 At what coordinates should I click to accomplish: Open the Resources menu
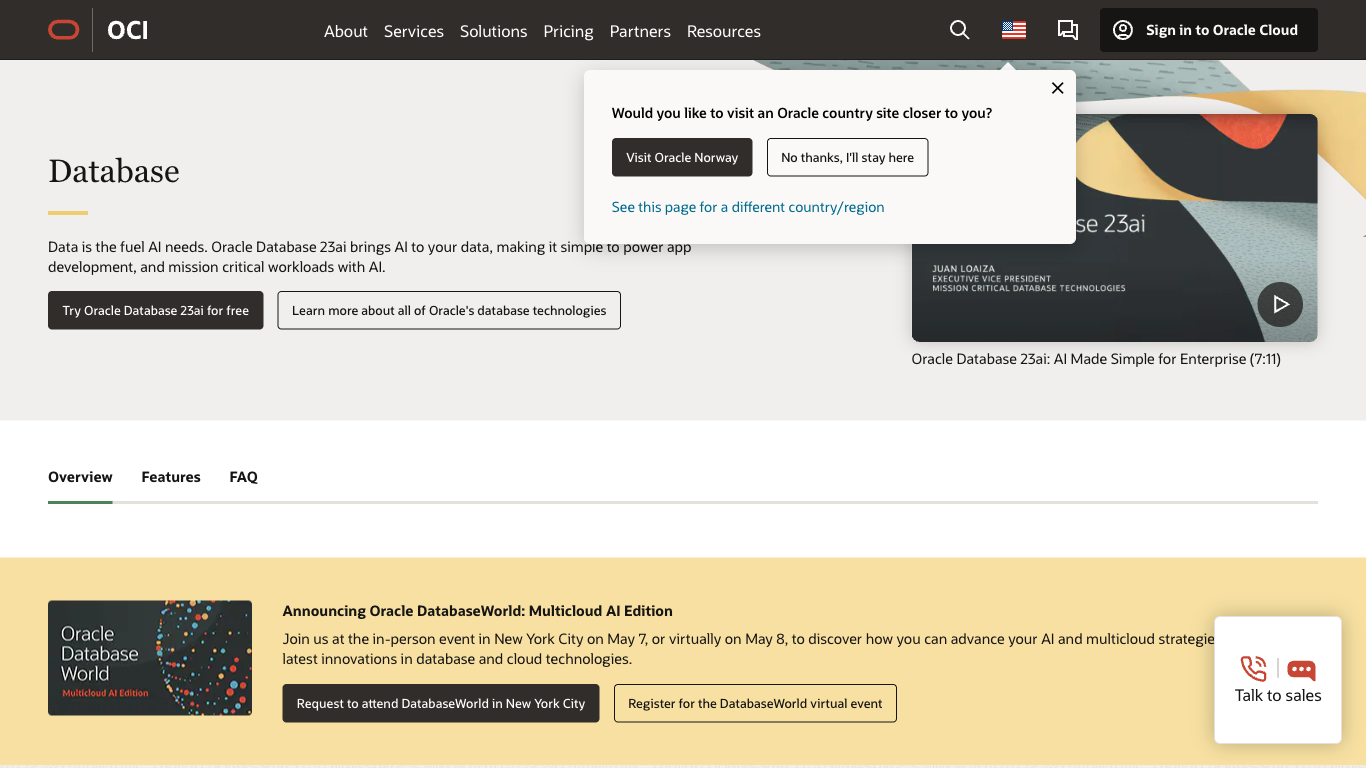click(x=724, y=31)
